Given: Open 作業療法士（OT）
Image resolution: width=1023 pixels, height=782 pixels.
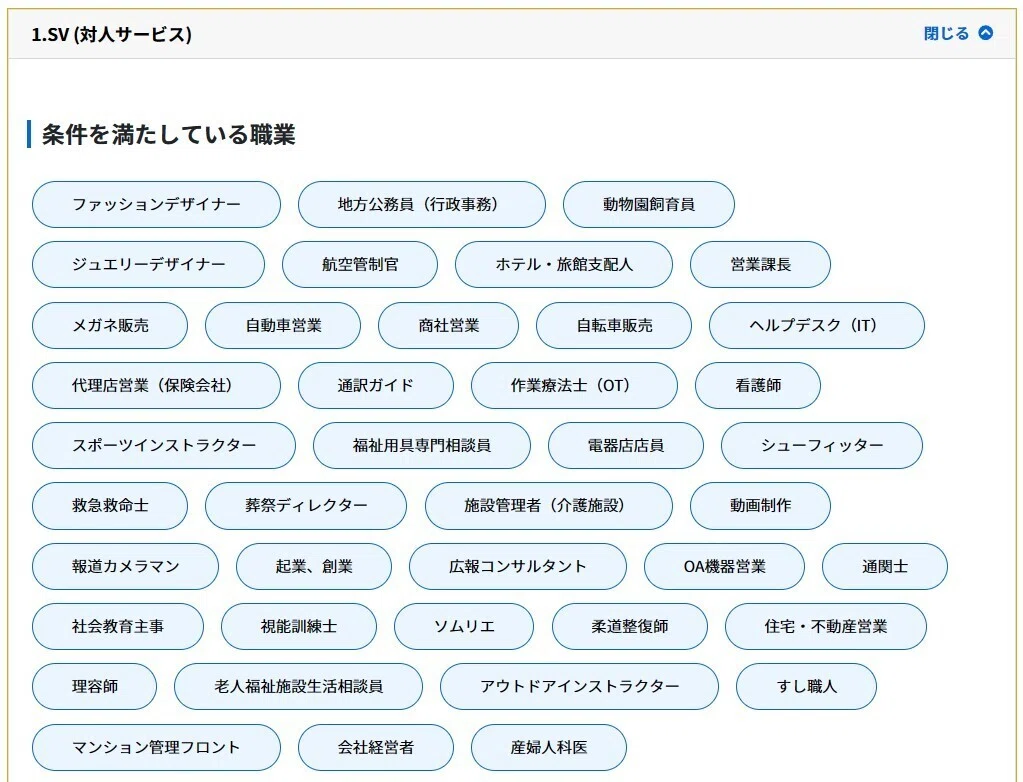Looking at the screenshot, I should [574, 385].
